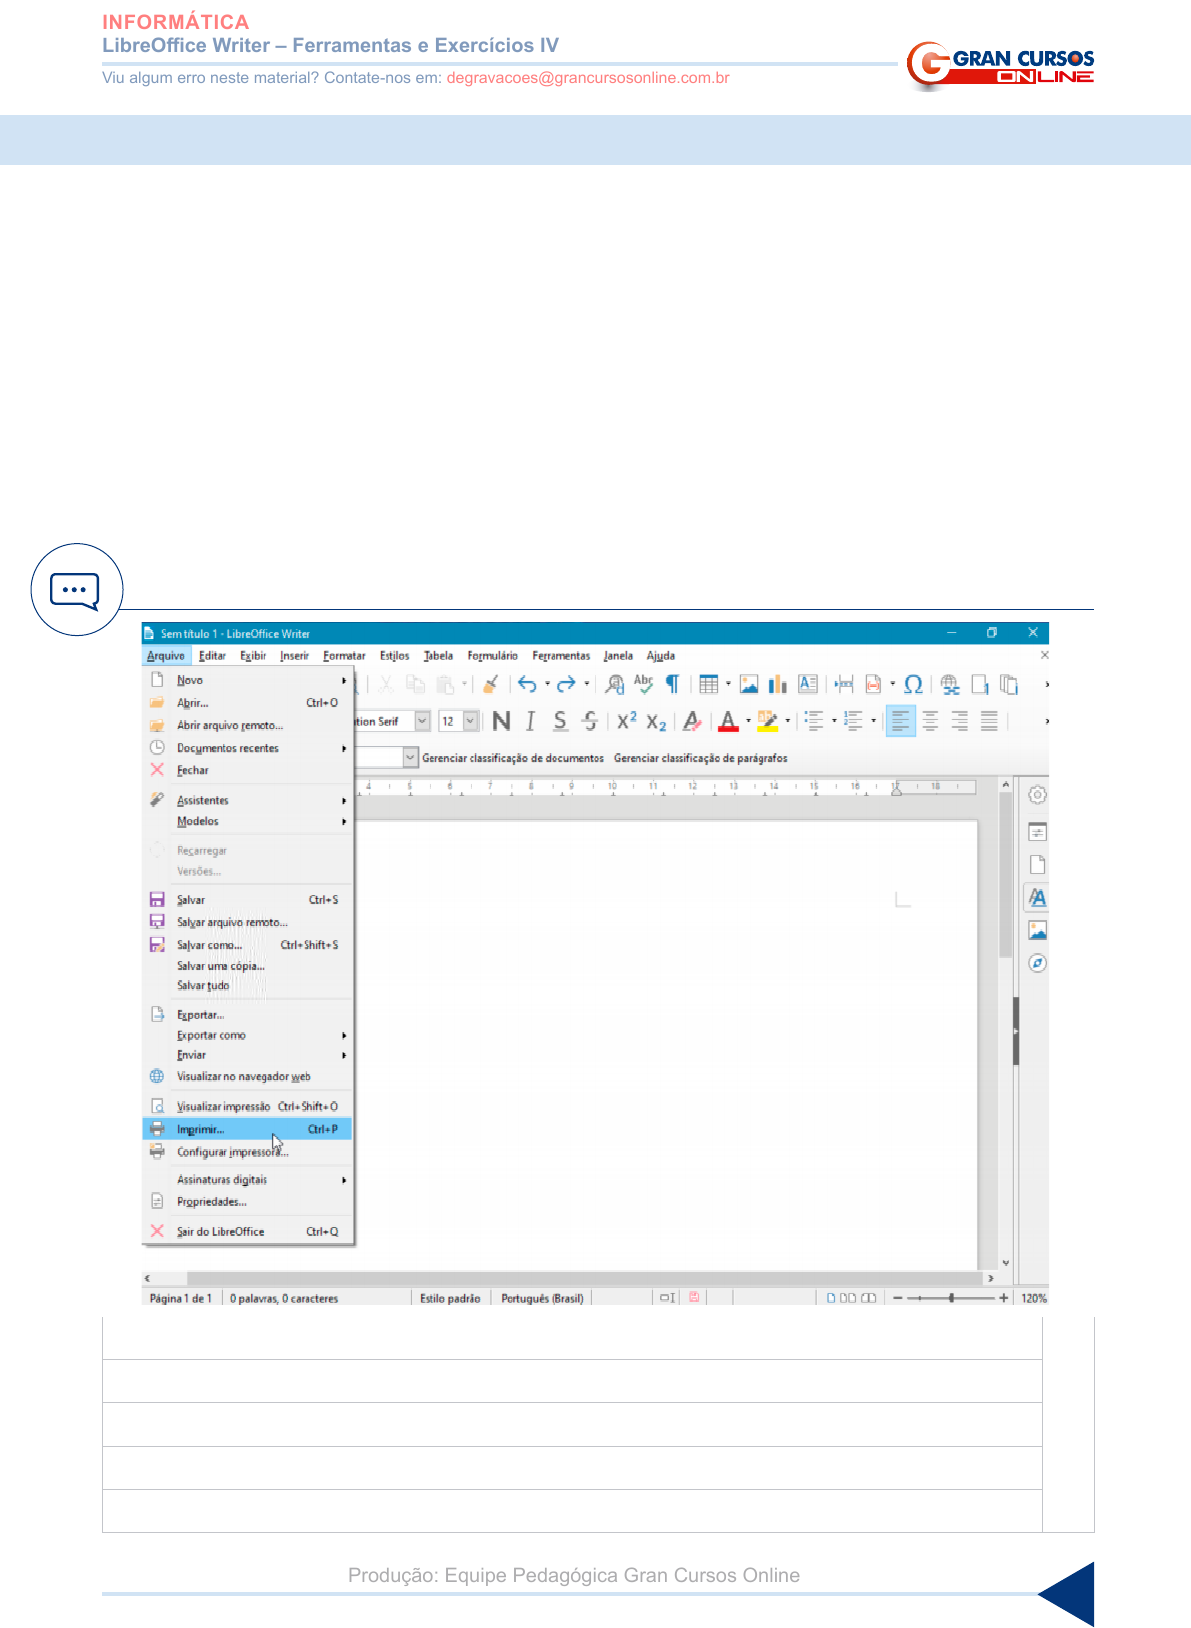
Task: Click the Insert Table icon
Action: coord(708,685)
